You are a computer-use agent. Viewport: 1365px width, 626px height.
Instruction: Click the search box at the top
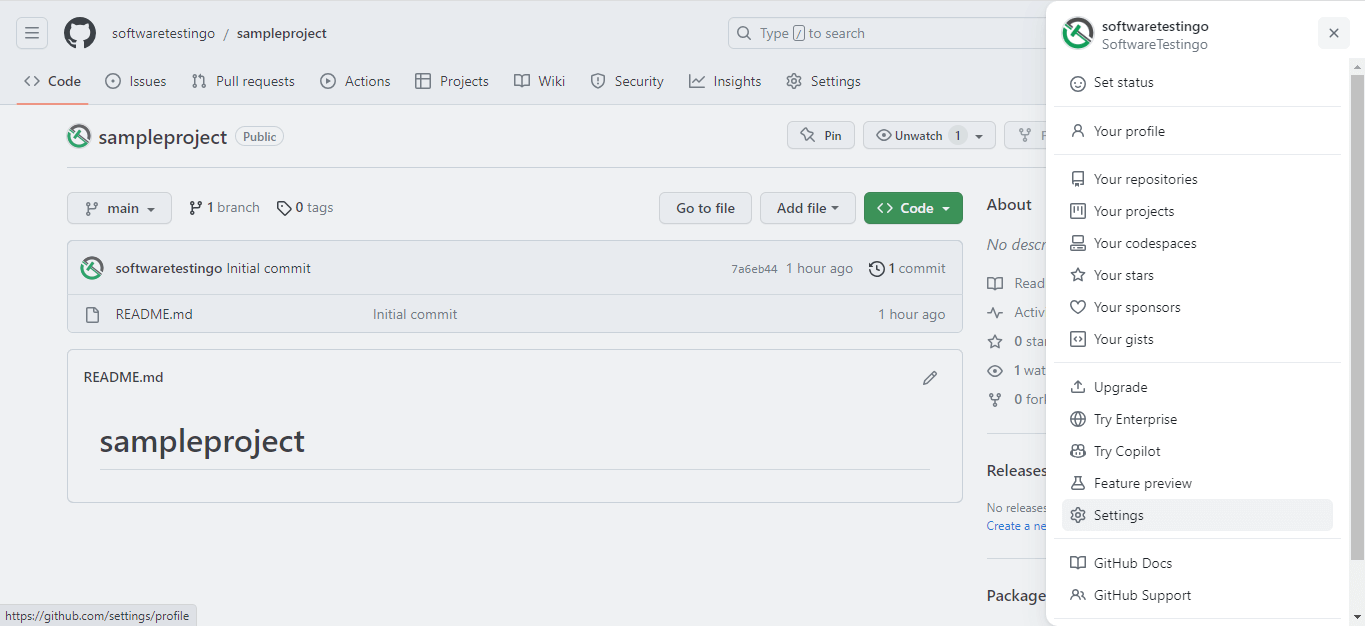click(x=888, y=33)
